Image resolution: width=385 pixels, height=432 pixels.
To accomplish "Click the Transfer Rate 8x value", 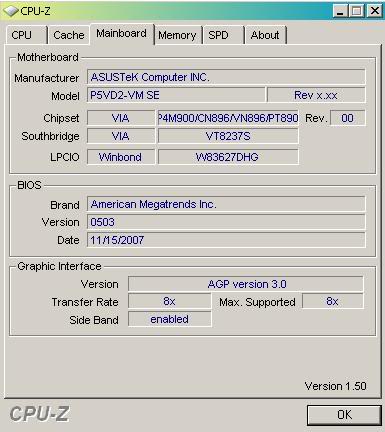I will coord(170,301).
